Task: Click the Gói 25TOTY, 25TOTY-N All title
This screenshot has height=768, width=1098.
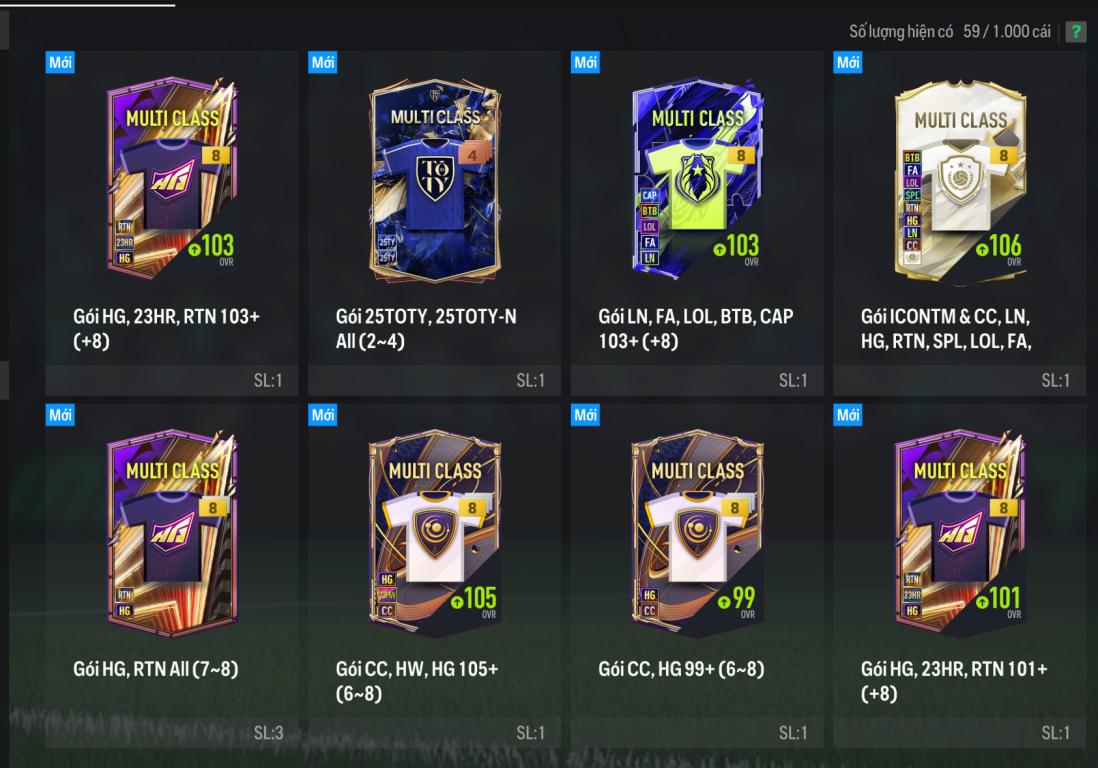Action: point(426,328)
